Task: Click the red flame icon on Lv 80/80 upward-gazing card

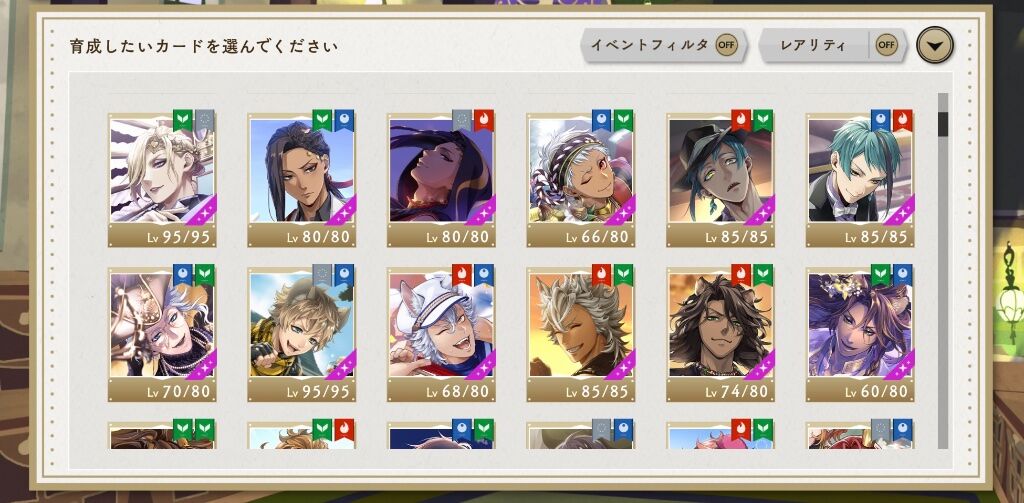Action: click(484, 120)
